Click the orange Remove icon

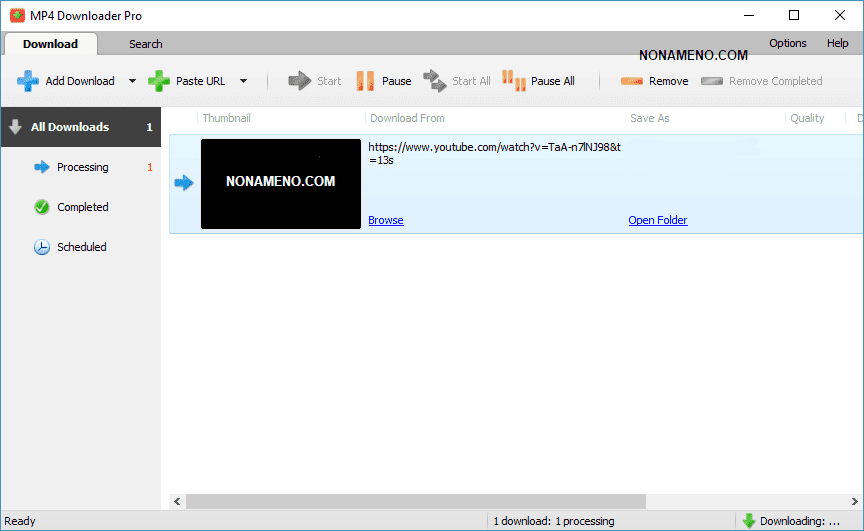click(x=631, y=81)
